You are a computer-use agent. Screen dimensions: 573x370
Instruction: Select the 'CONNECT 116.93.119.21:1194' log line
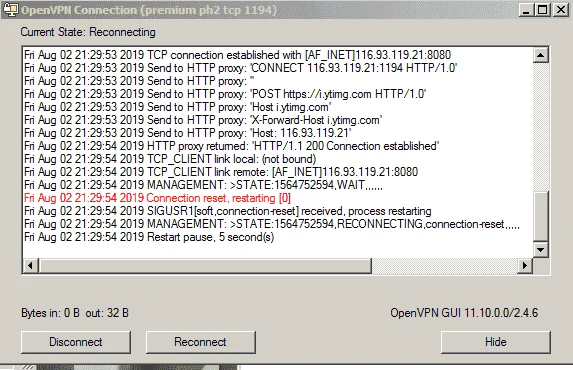point(240,68)
